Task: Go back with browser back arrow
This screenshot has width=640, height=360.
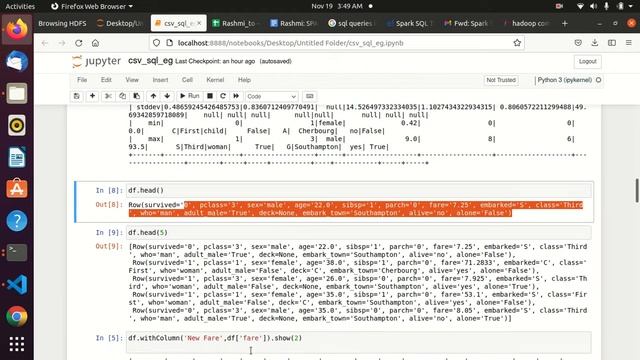Action: coord(45,43)
